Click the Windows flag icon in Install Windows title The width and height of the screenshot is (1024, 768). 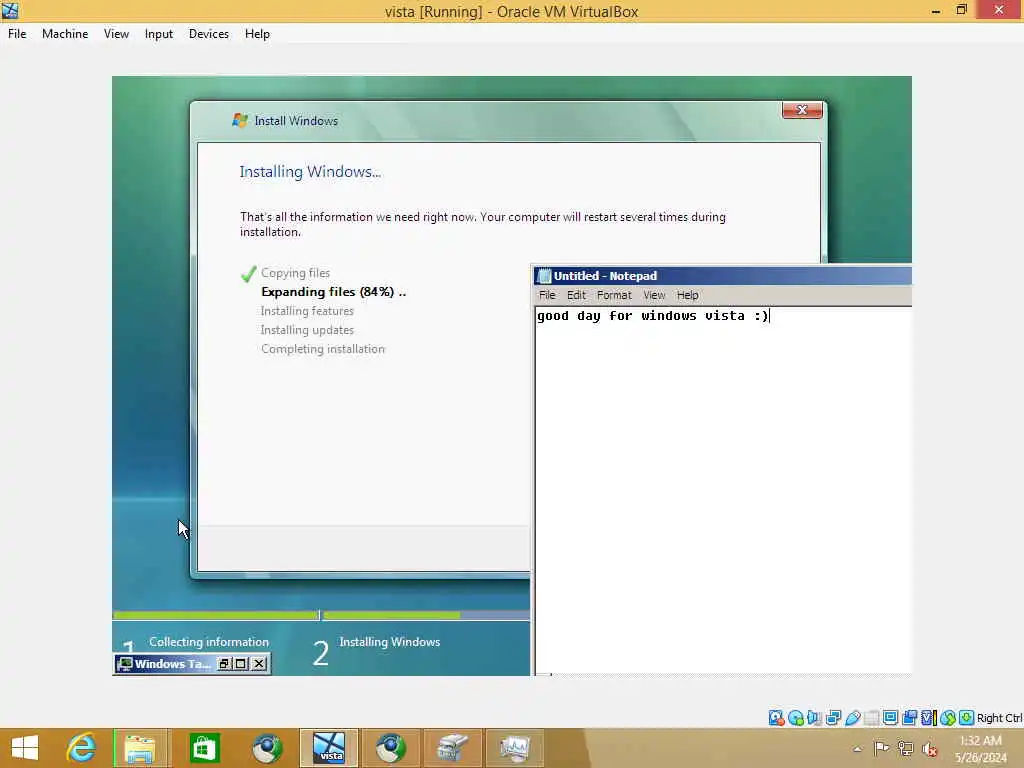click(240, 120)
